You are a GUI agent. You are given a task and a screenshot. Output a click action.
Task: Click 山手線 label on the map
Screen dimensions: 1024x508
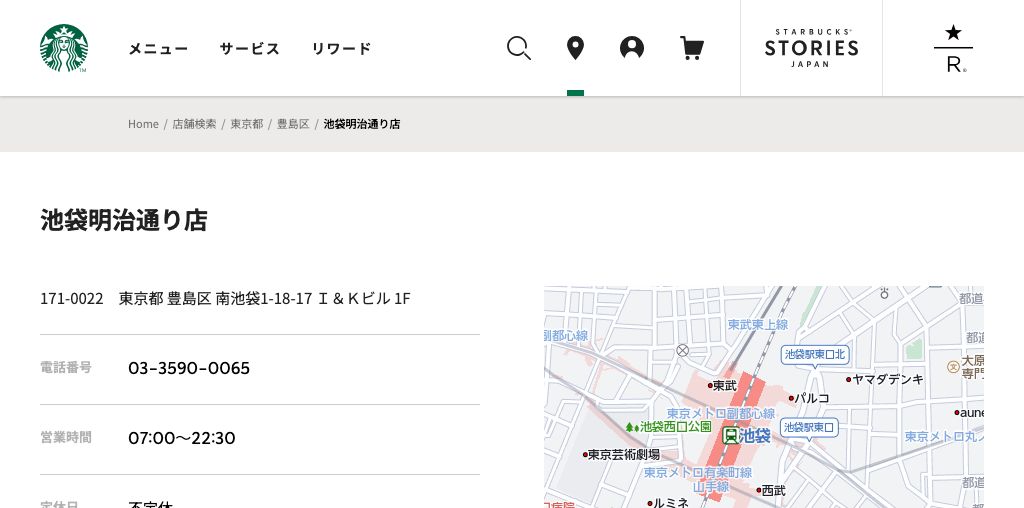click(x=711, y=486)
